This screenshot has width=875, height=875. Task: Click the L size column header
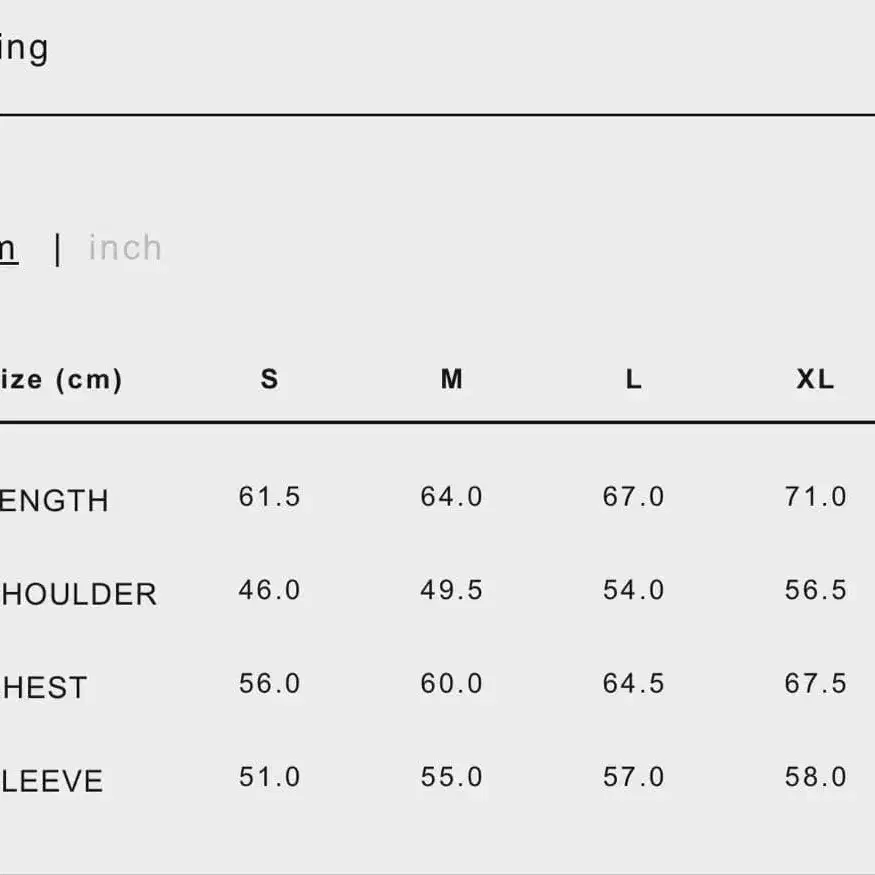coord(634,379)
